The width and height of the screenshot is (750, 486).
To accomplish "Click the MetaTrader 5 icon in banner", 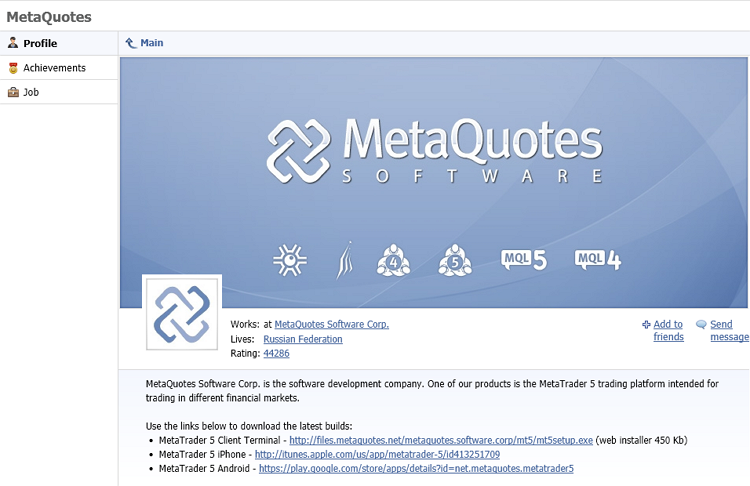I will click(455, 260).
